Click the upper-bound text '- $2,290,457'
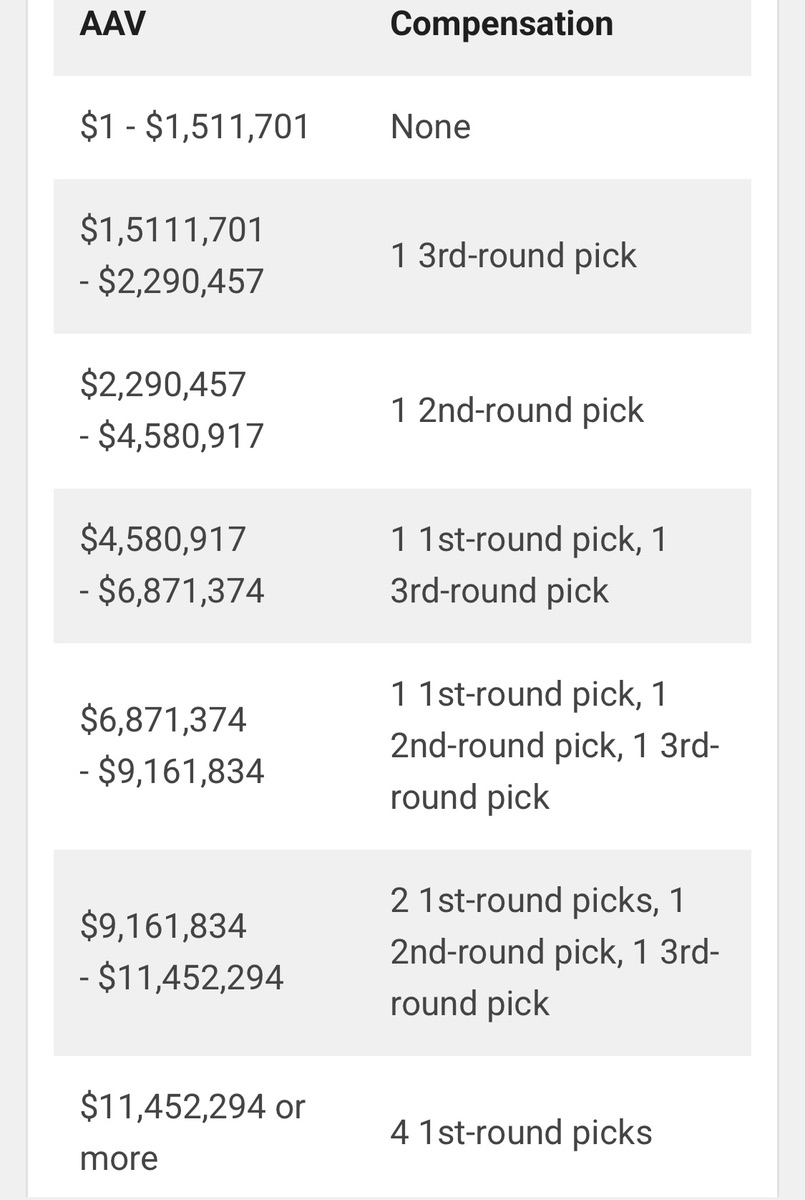Screen dimensions: 805x1200 point(171,282)
